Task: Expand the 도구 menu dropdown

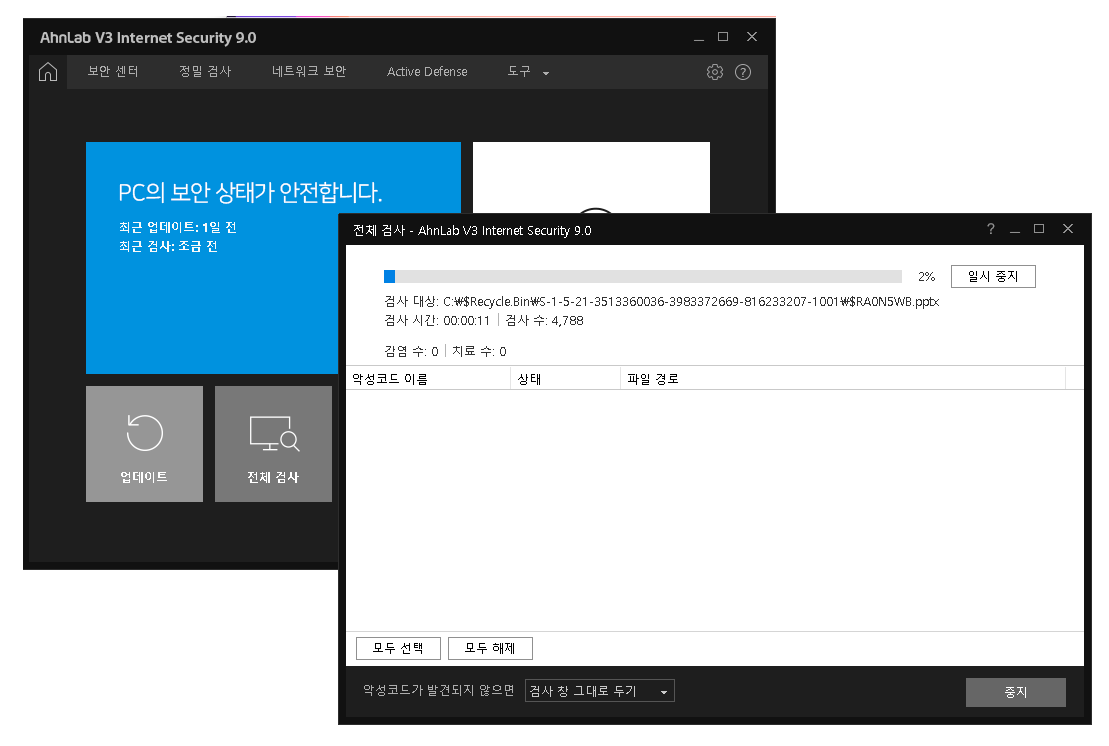Action: tap(528, 71)
